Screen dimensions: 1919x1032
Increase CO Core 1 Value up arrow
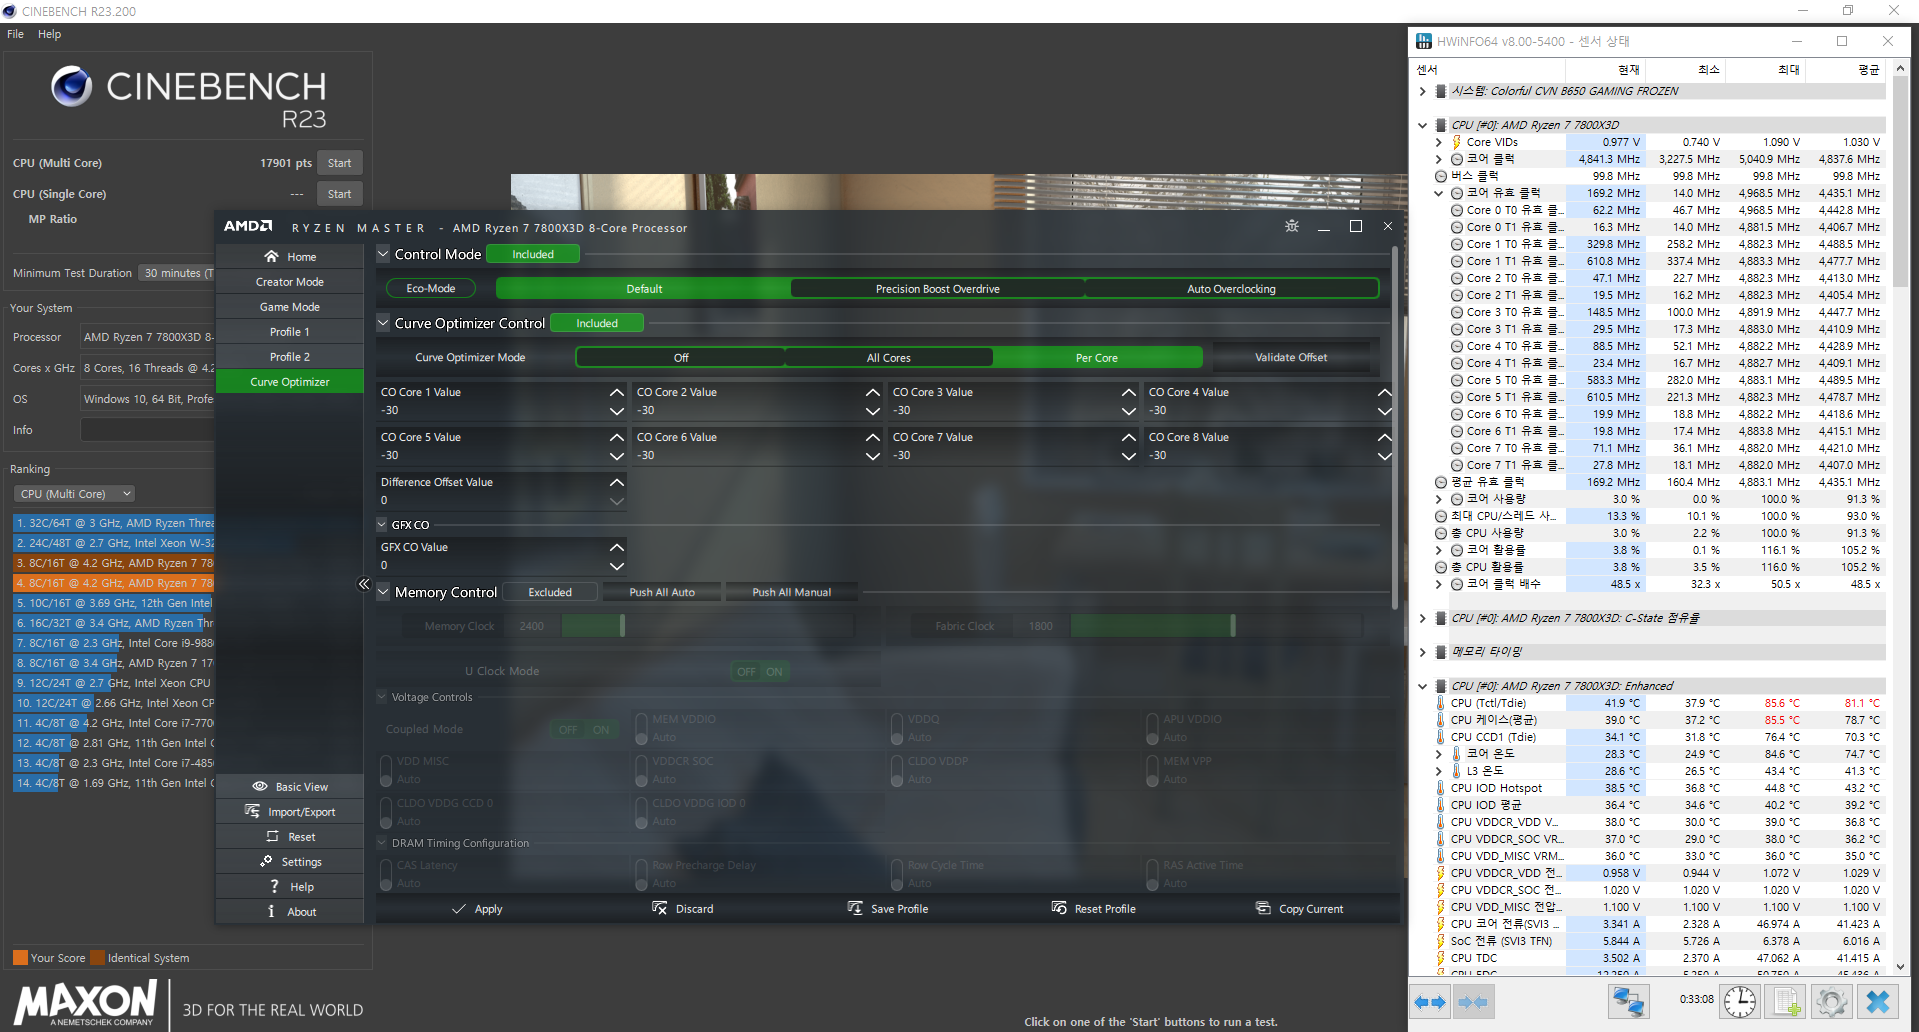pos(616,392)
